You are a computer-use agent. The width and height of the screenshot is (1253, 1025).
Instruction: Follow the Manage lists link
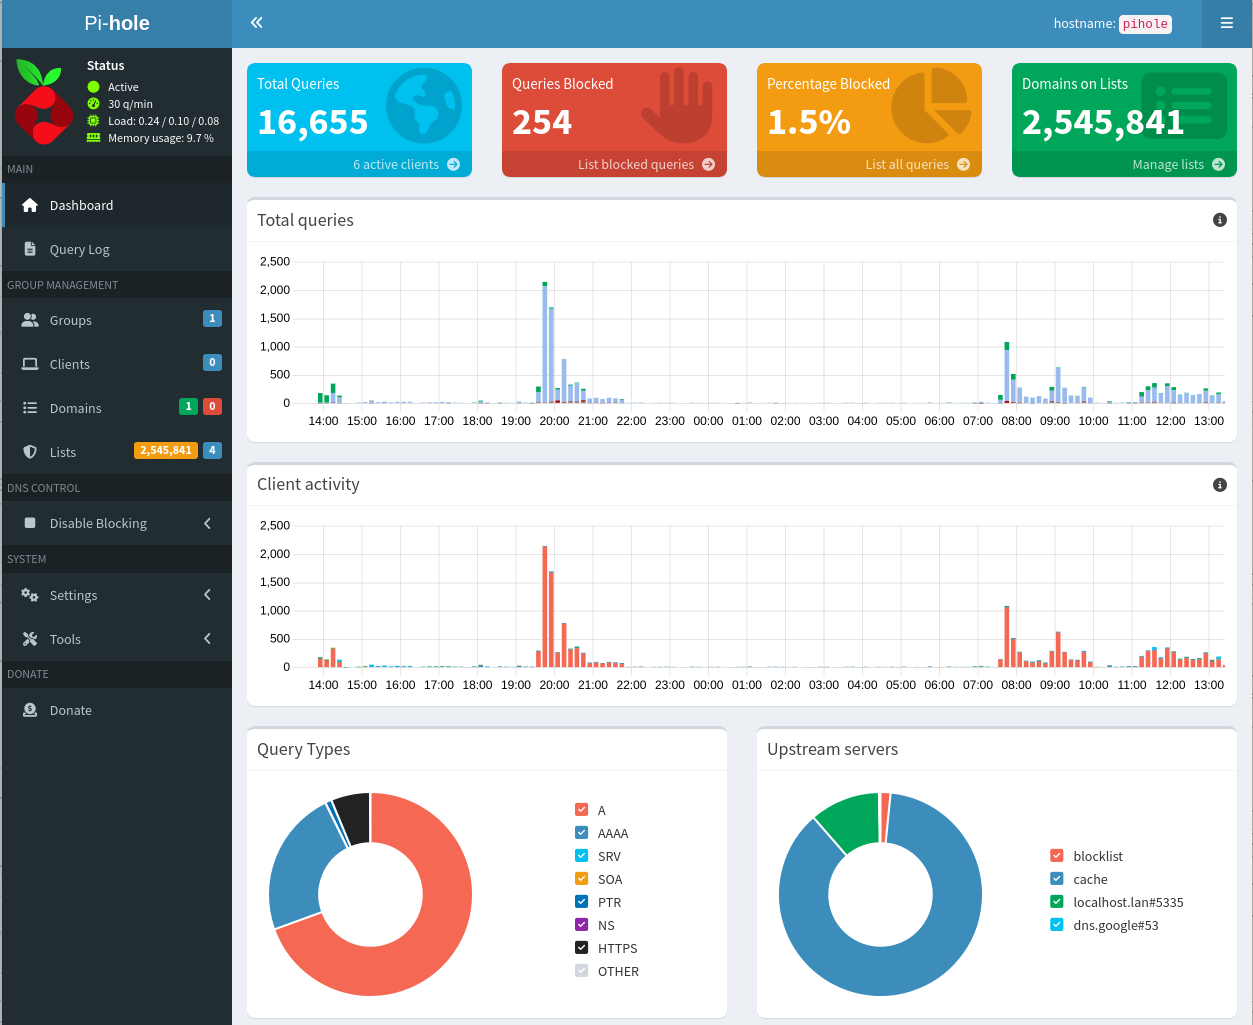1125,164
